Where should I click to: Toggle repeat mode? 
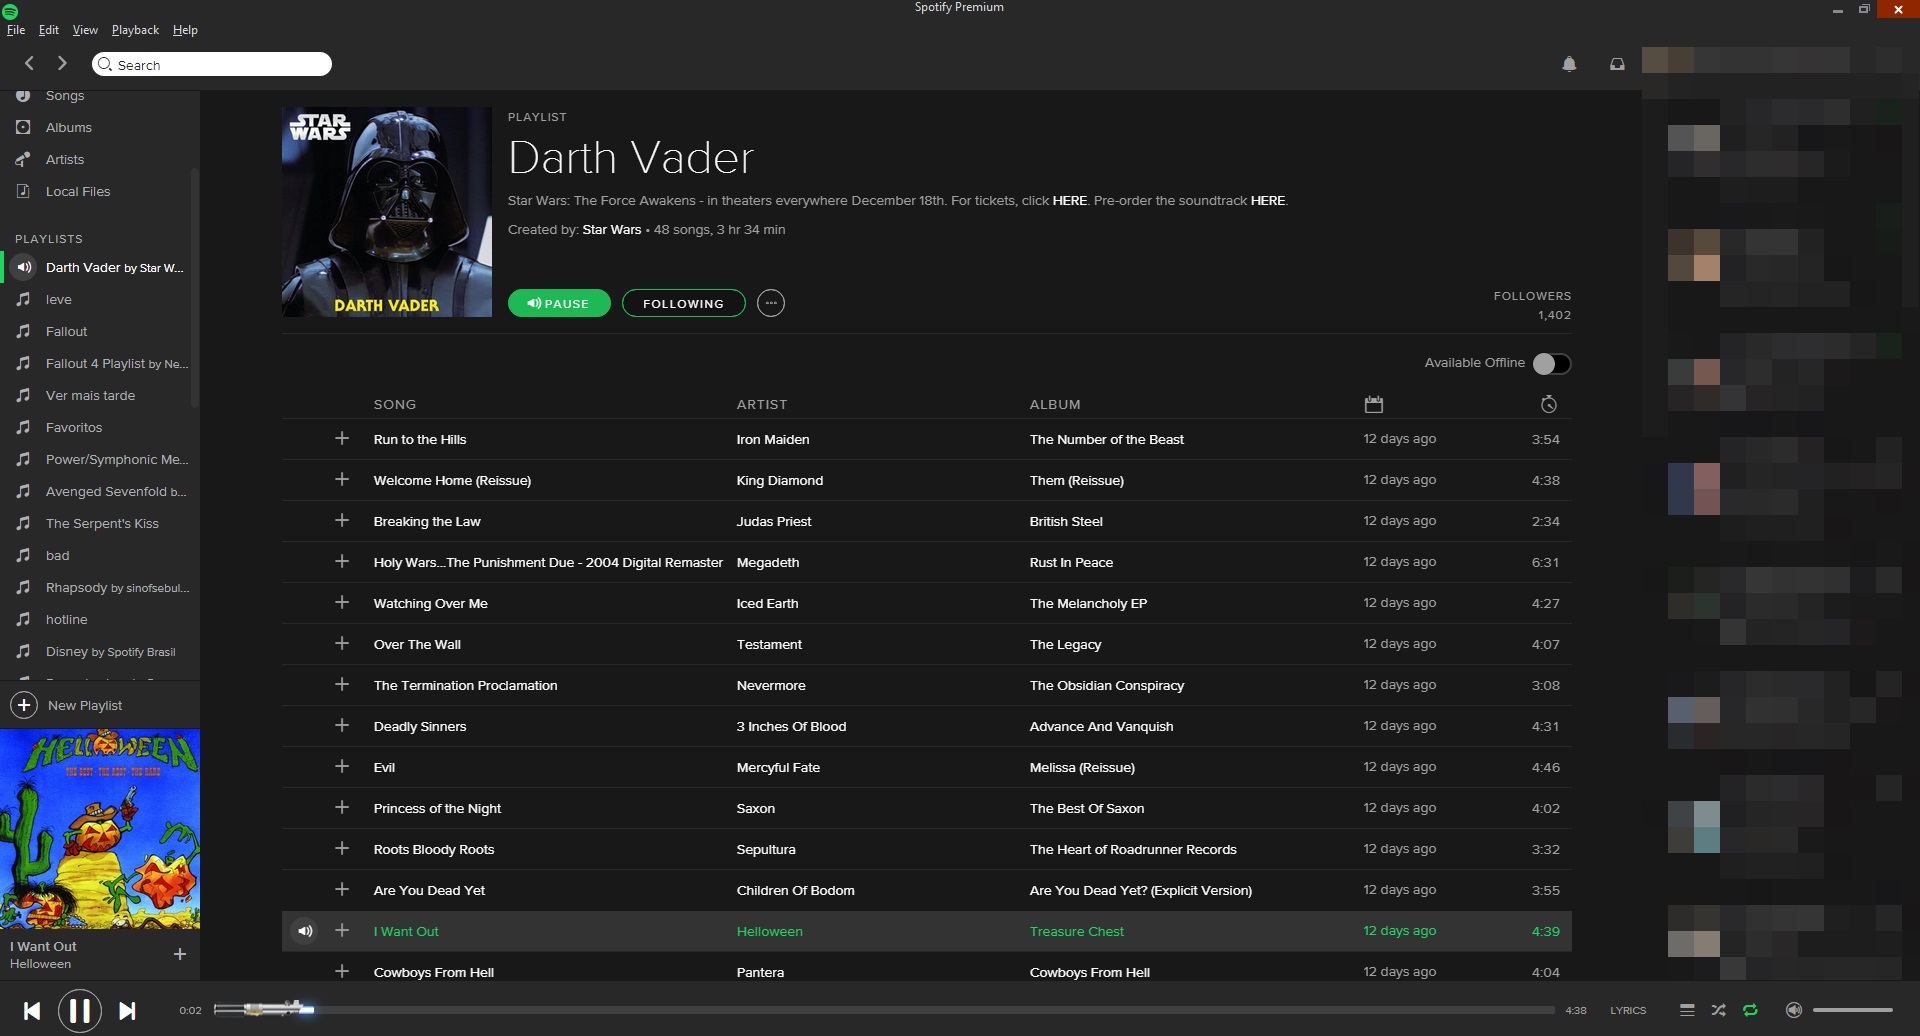pyautogui.click(x=1750, y=1010)
